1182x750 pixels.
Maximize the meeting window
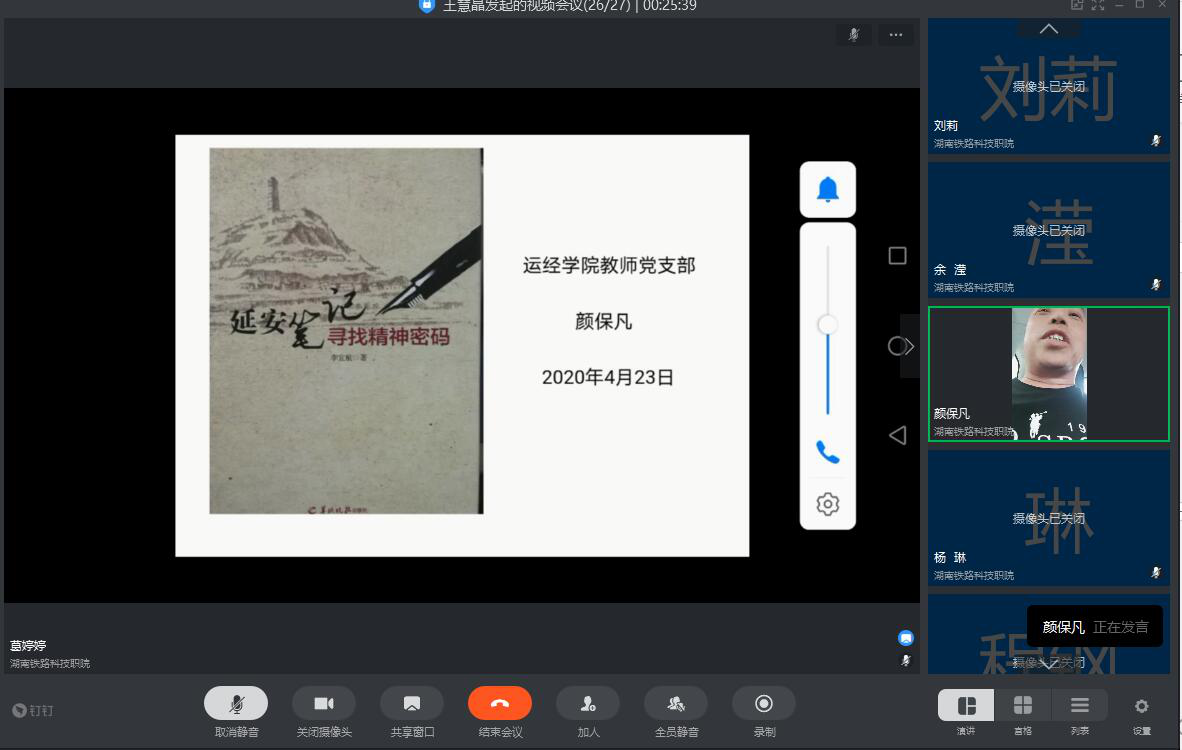coord(1140,5)
